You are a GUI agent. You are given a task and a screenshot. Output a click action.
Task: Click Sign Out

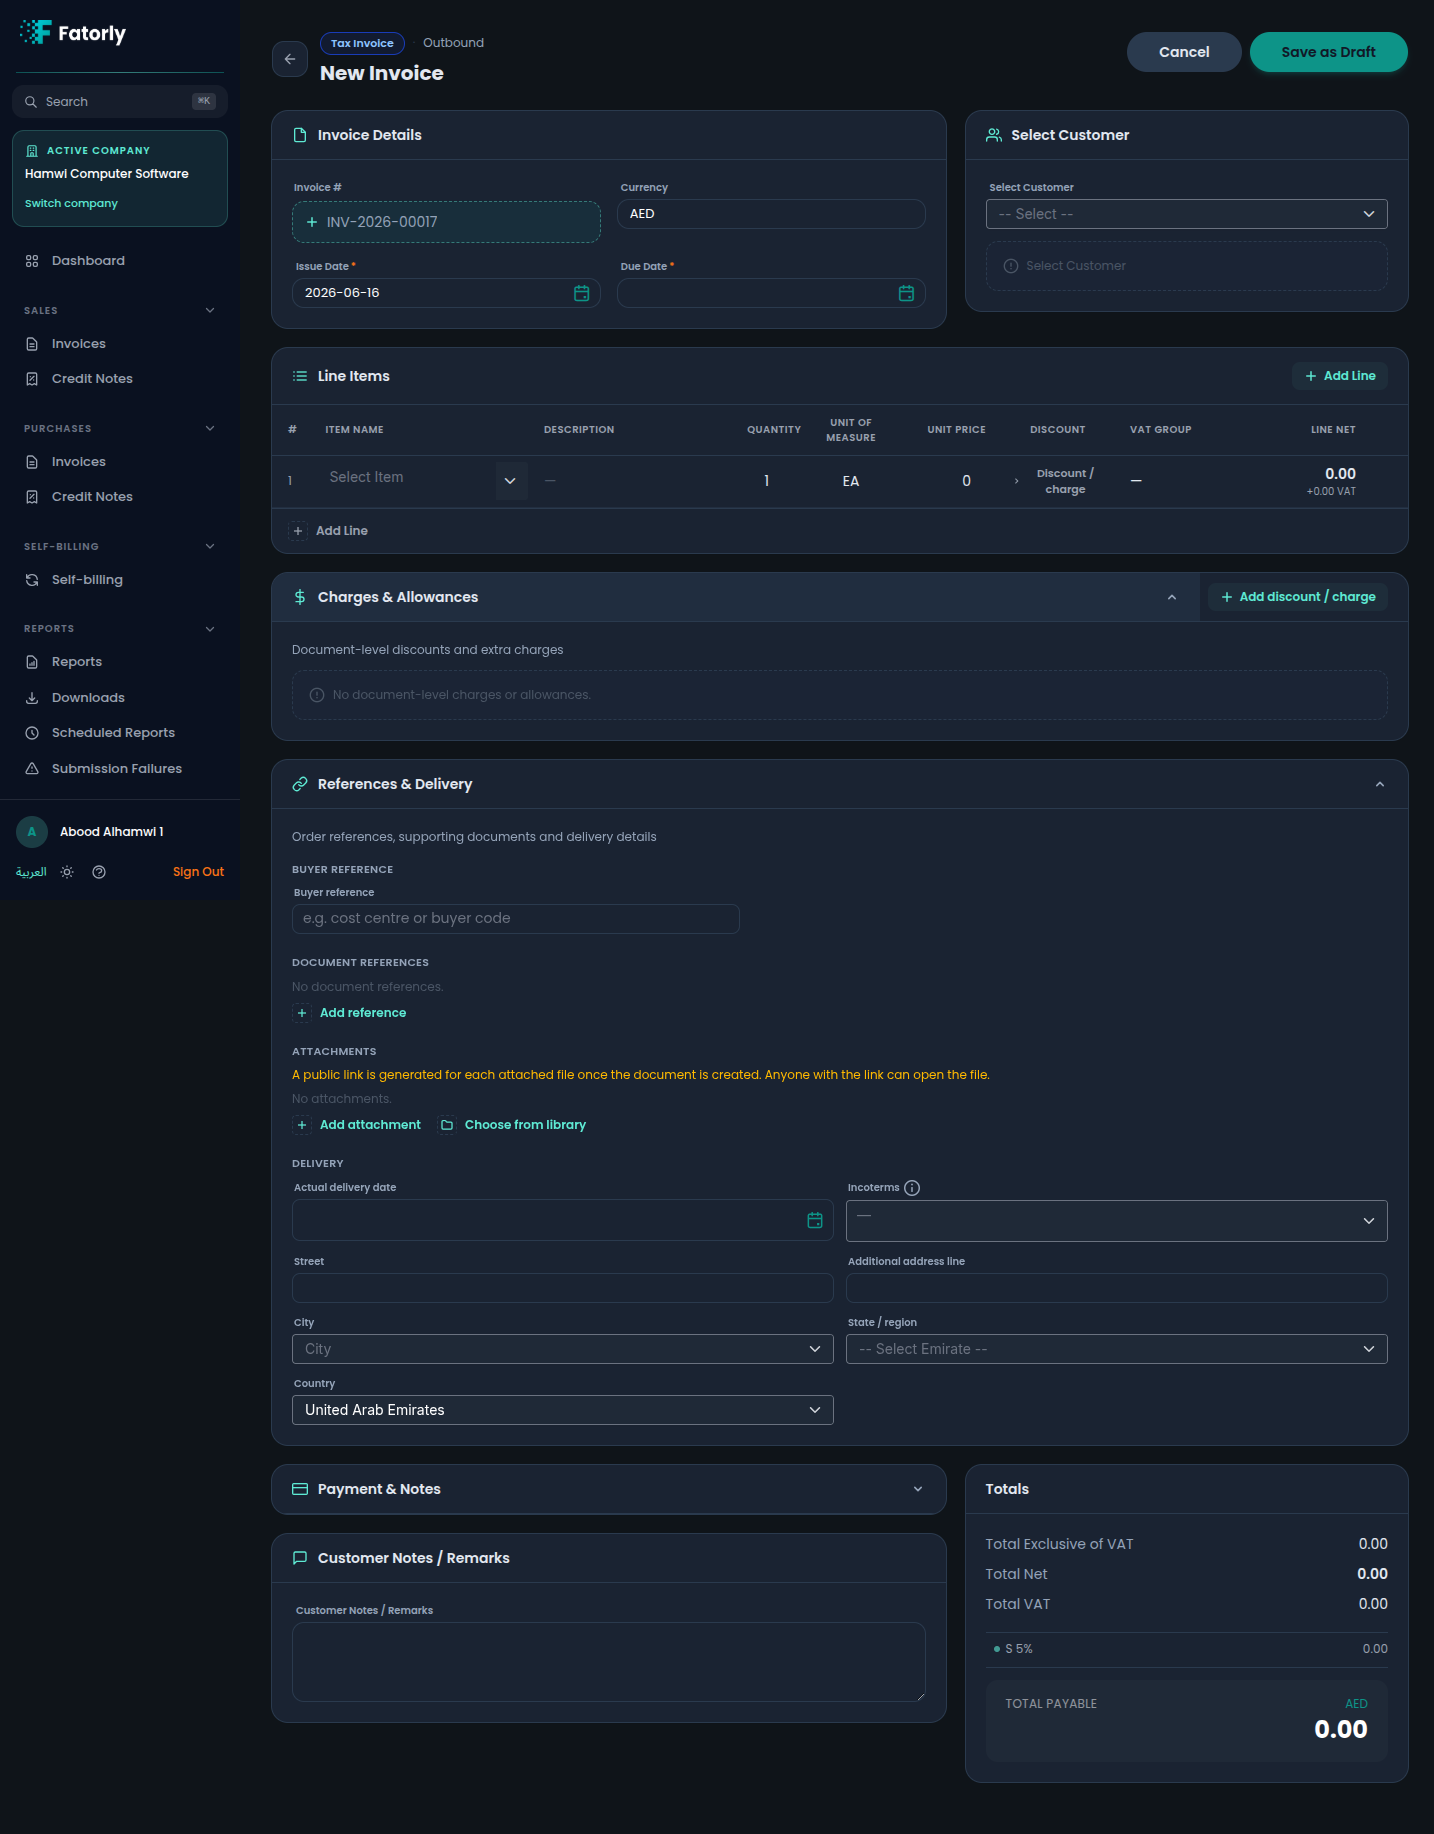198,872
